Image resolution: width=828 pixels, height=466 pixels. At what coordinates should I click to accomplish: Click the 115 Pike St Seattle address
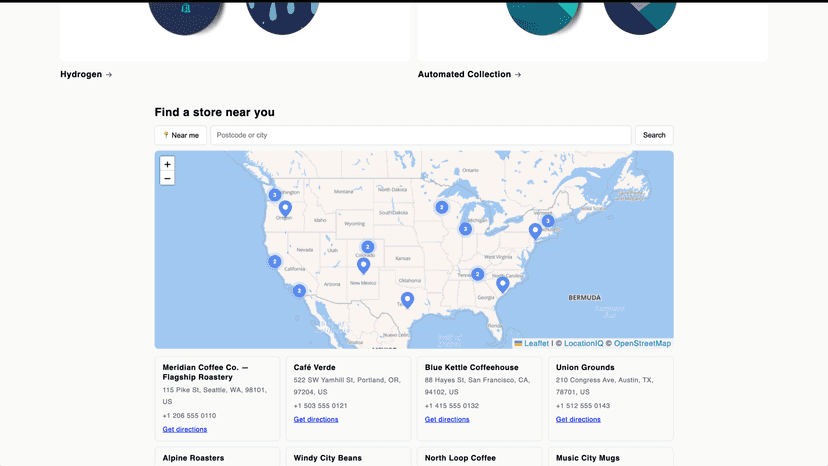pyautogui.click(x=214, y=396)
